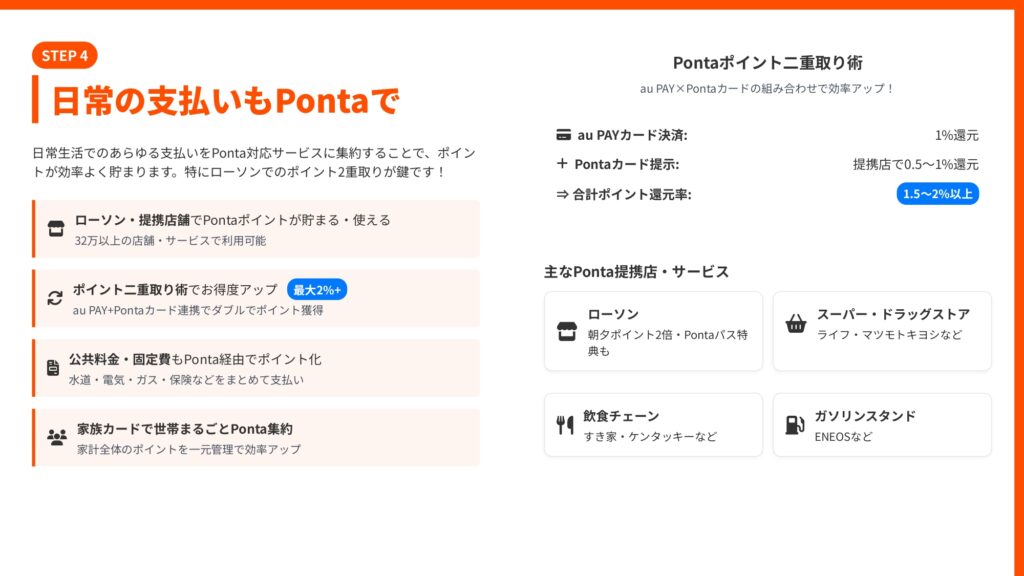Click the store icon in the ローソン card

point(567,332)
